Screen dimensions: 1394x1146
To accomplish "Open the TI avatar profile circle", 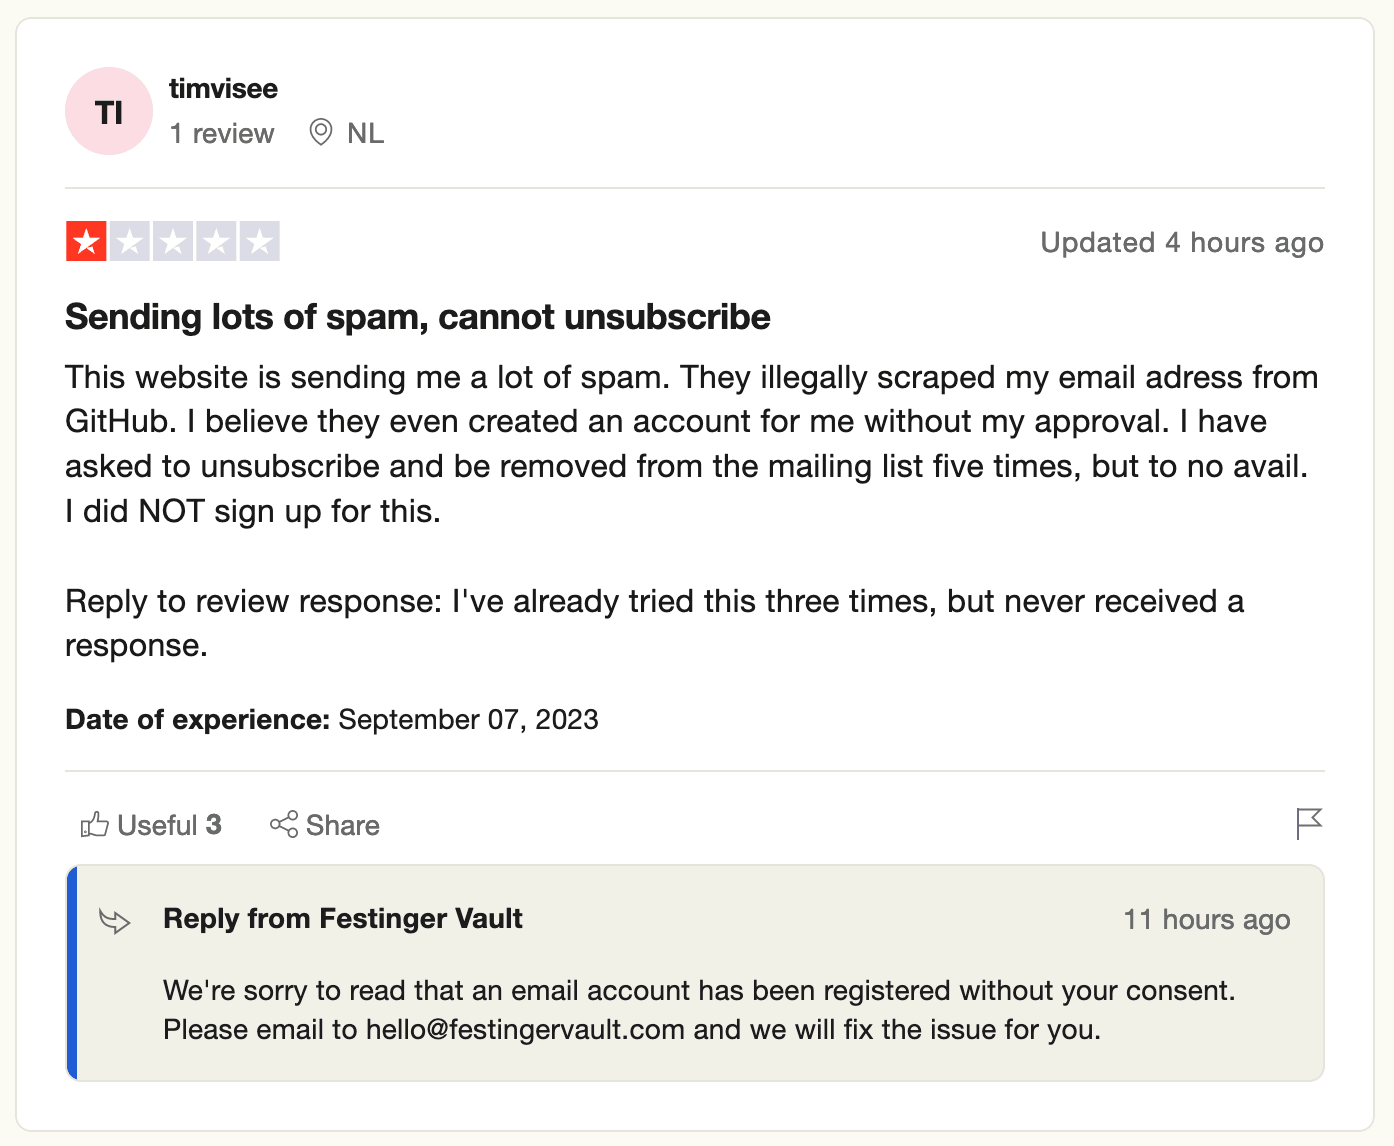I will (109, 111).
